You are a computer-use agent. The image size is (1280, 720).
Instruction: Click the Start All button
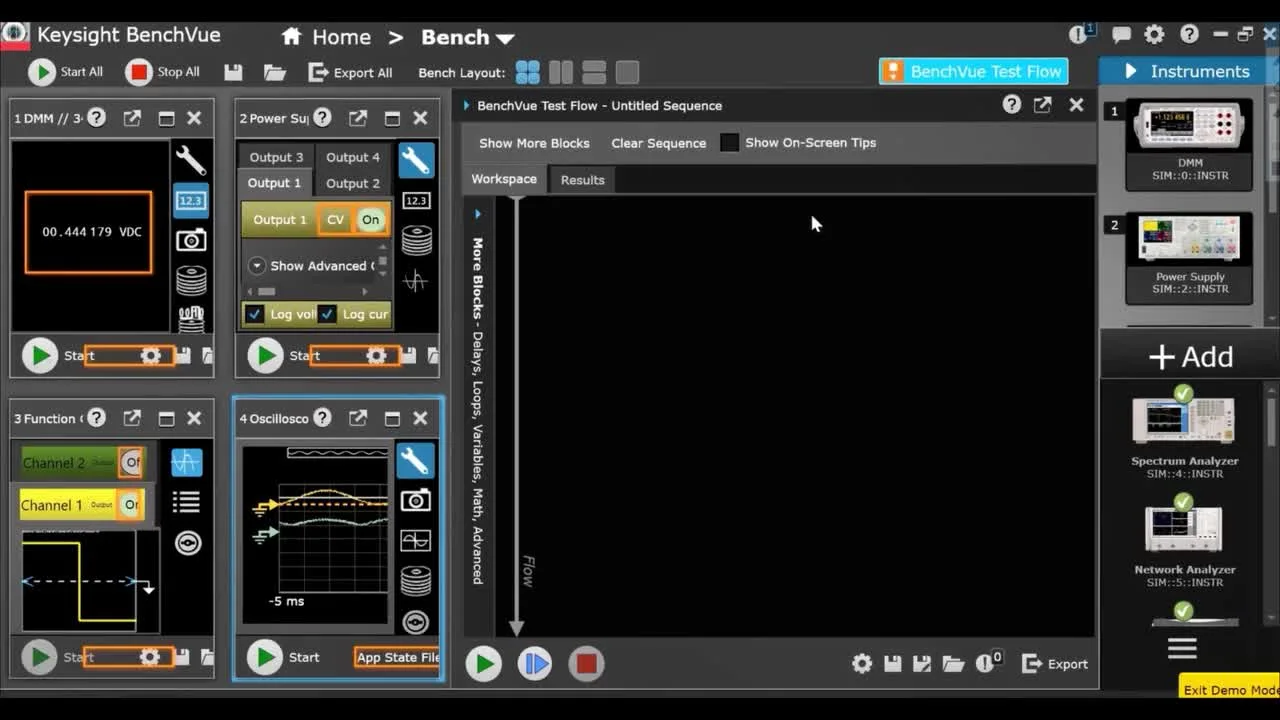[x=66, y=72]
